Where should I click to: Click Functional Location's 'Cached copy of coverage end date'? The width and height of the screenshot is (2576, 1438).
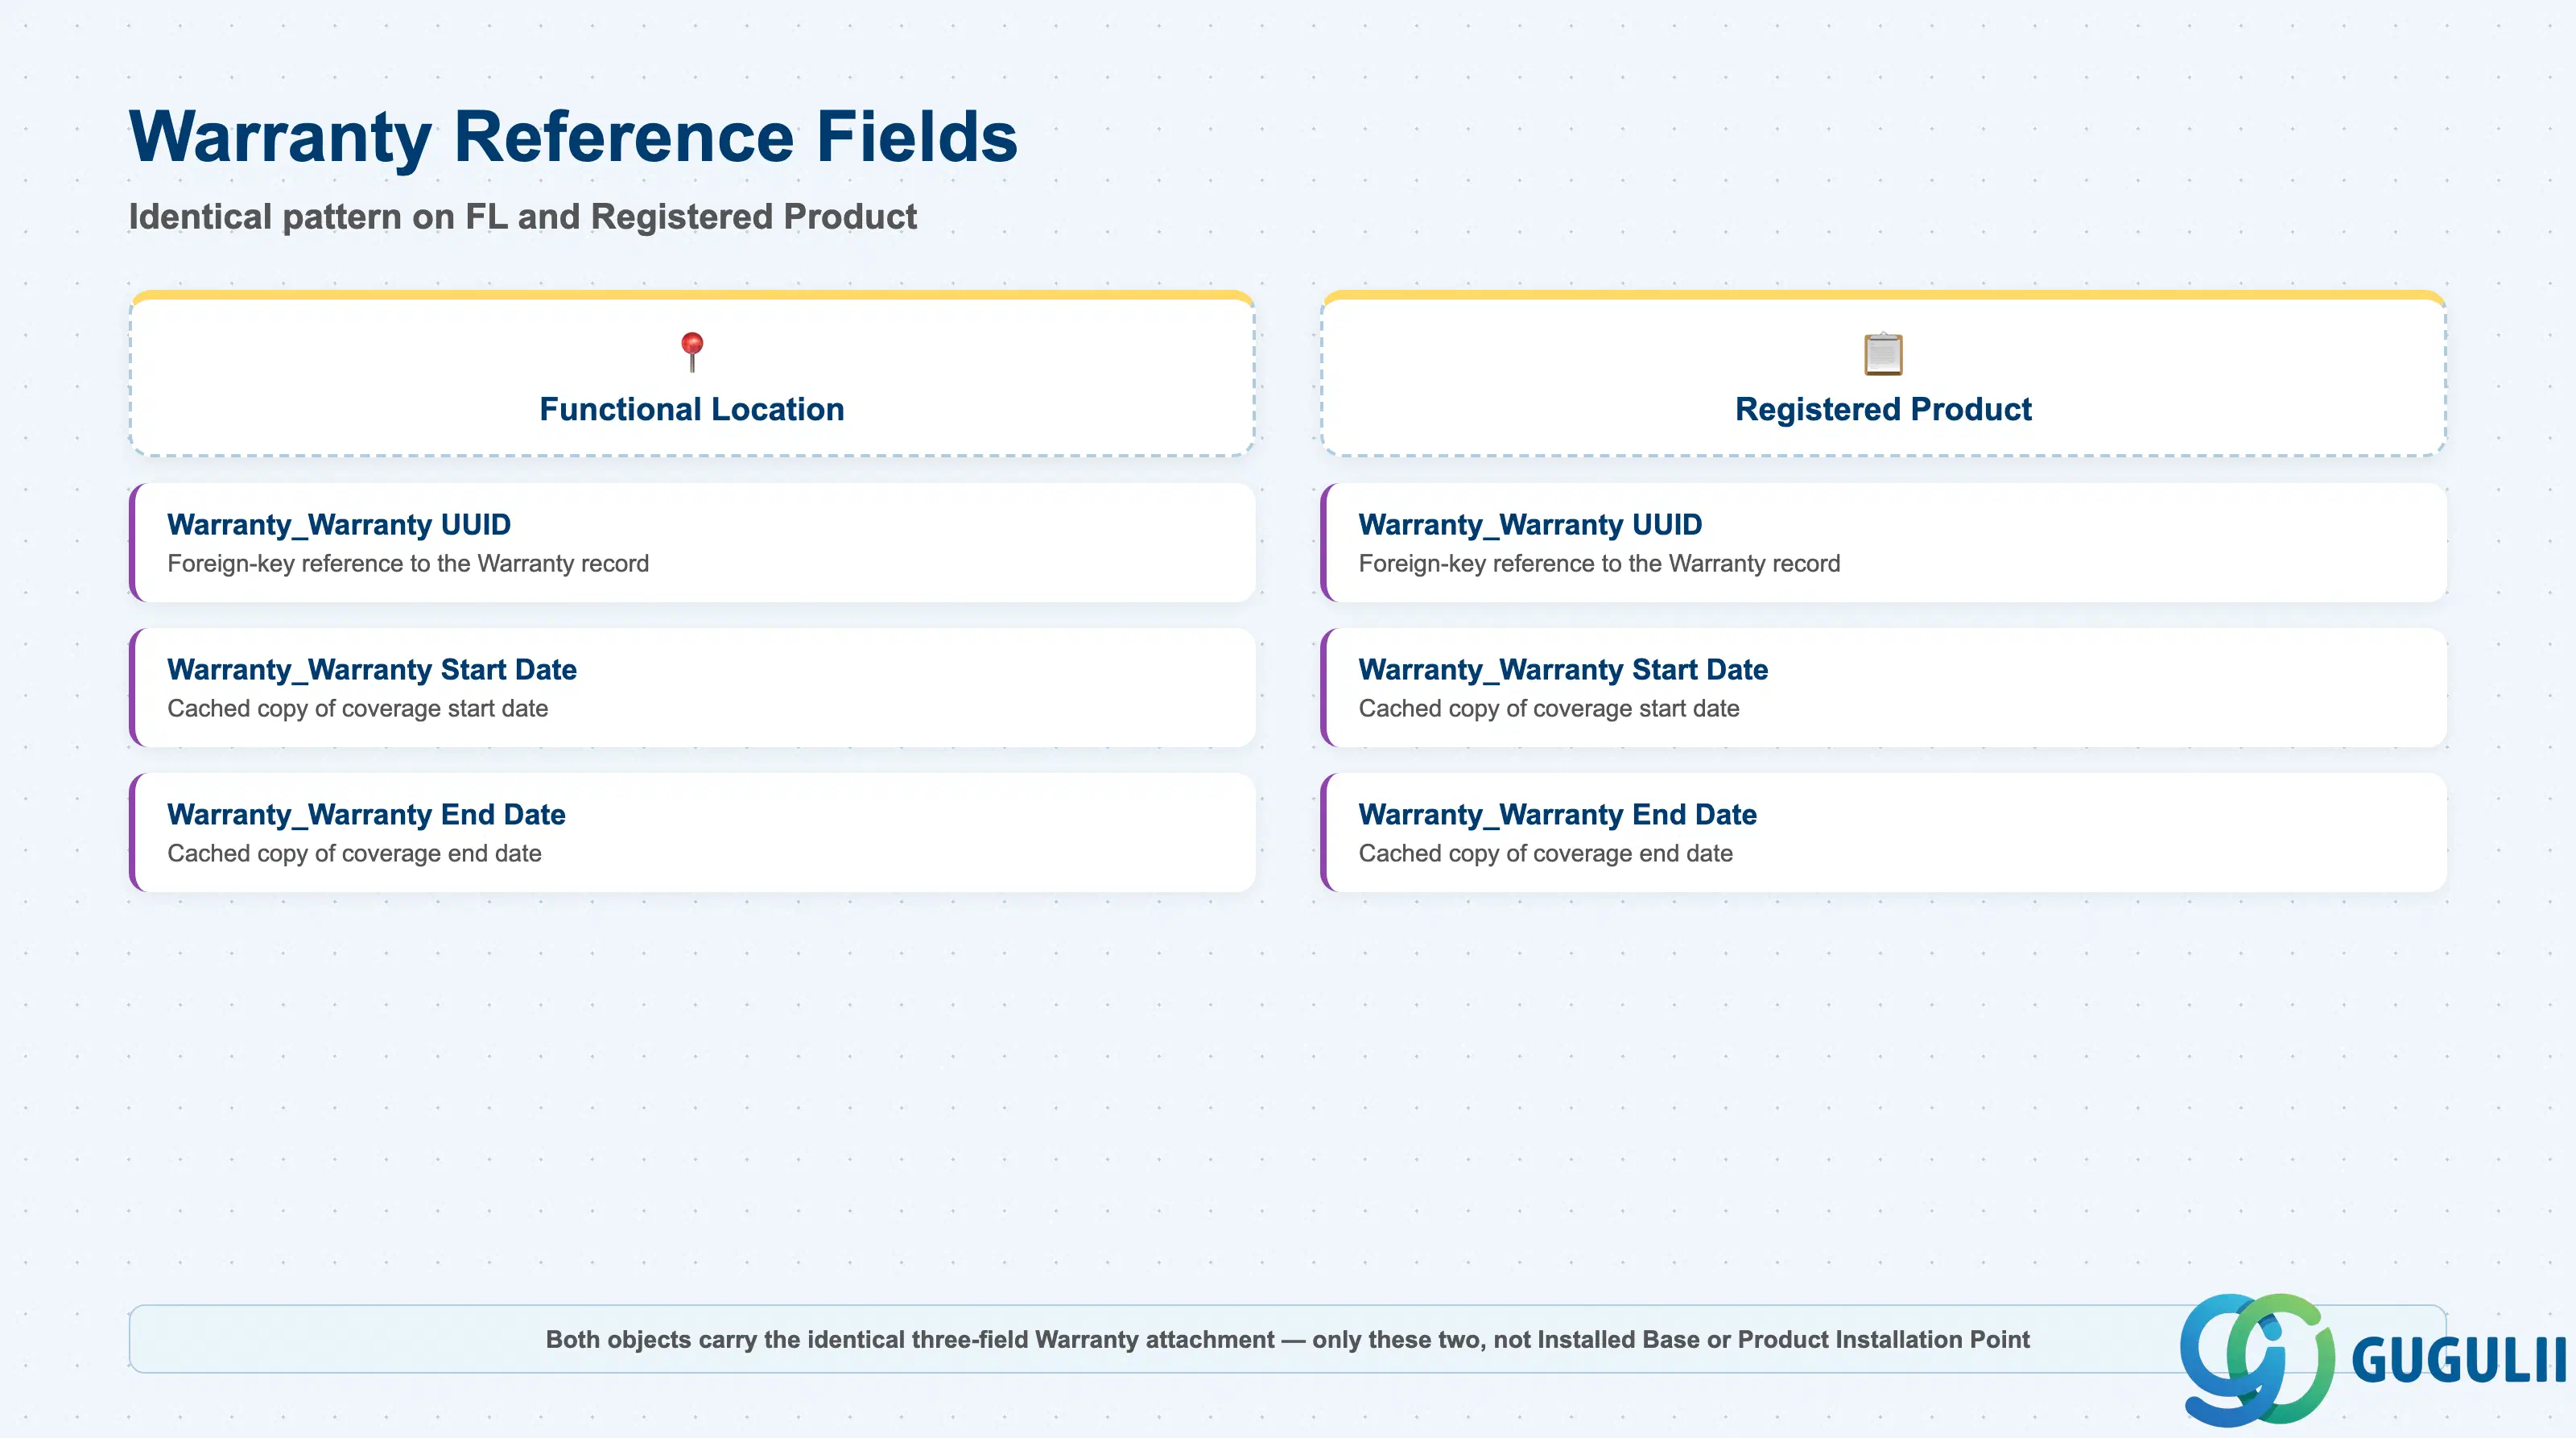pyautogui.click(x=354, y=854)
